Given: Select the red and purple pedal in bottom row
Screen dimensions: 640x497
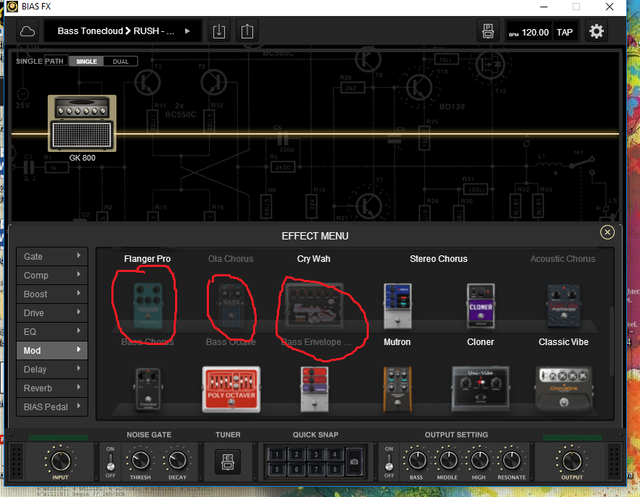Looking at the screenshot, I should click(x=314, y=389).
